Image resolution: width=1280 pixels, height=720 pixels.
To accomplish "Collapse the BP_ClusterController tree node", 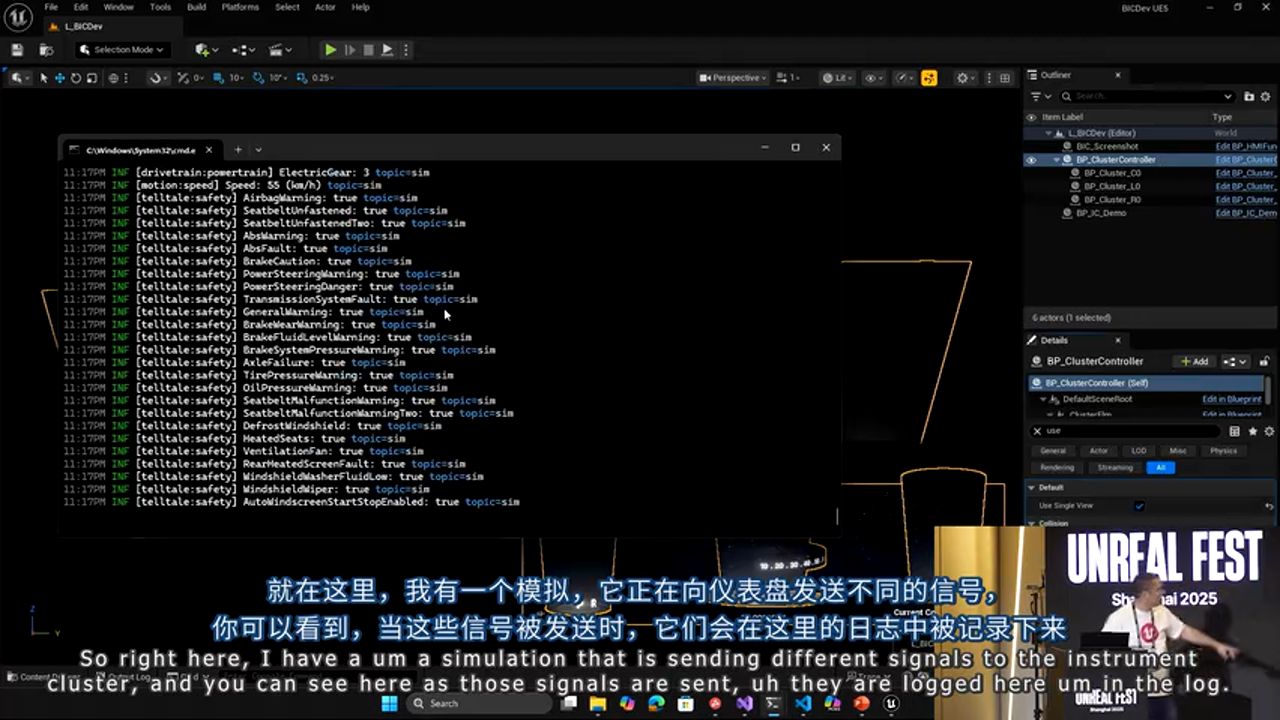I will pyautogui.click(x=1056, y=160).
